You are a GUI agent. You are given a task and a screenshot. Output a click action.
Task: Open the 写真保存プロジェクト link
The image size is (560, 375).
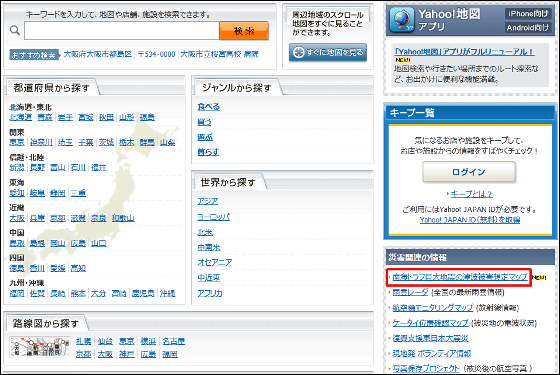(426, 368)
